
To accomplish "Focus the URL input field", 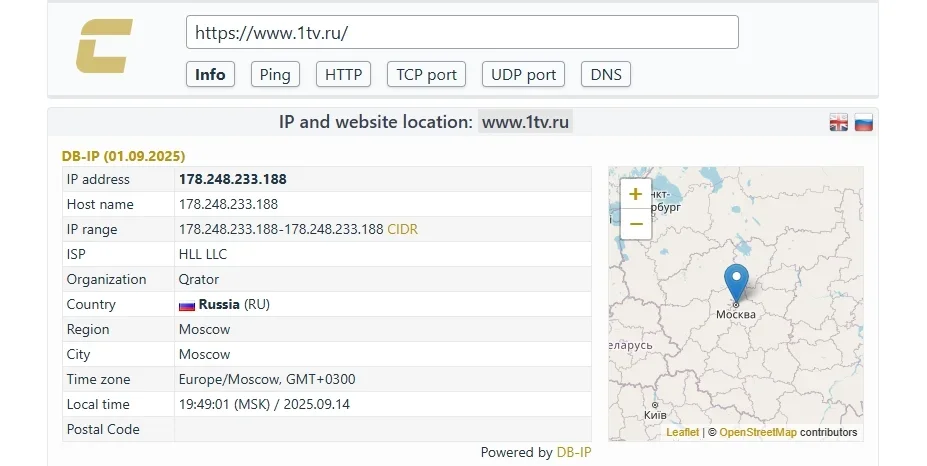I will [x=462, y=33].
